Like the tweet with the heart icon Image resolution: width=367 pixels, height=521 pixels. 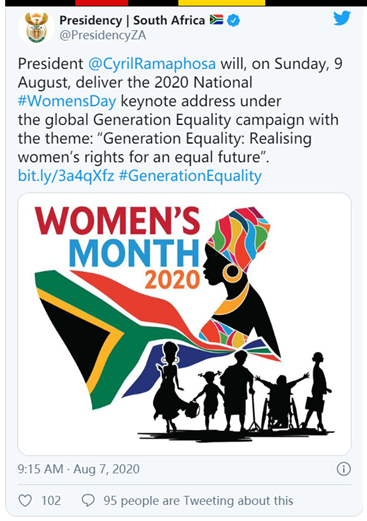(x=25, y=500)
